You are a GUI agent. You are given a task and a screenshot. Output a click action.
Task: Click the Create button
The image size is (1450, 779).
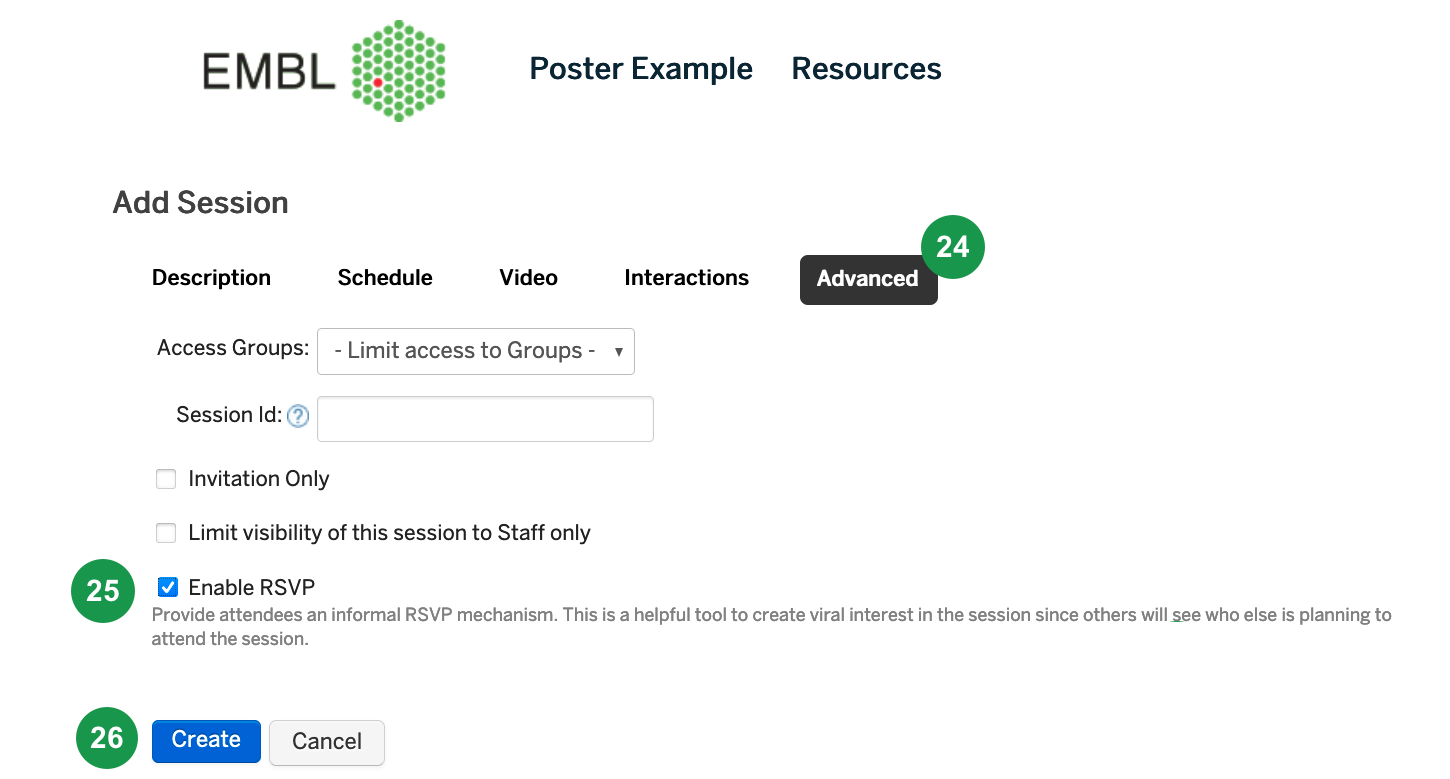[x=206, y=741]
